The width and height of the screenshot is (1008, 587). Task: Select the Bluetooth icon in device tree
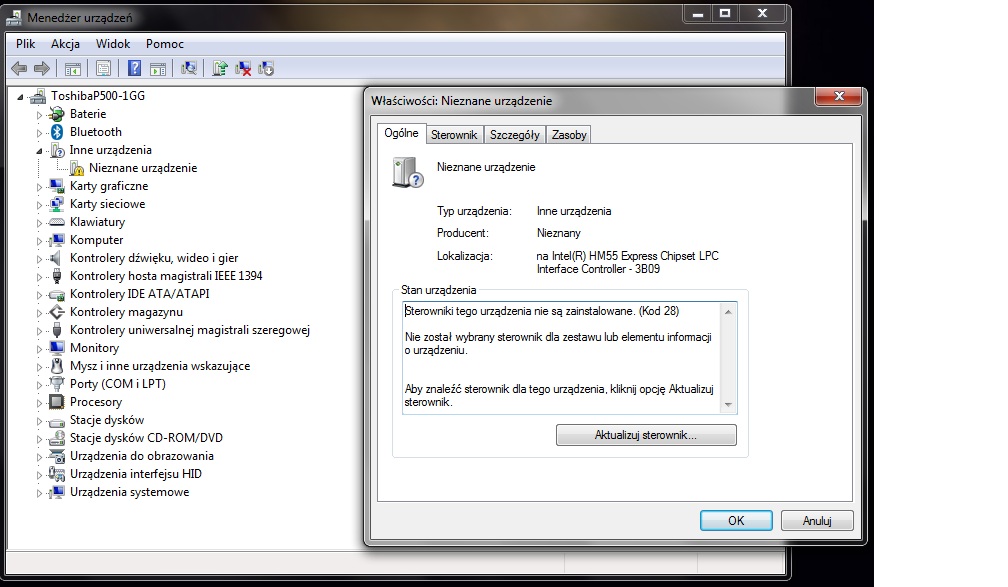[57, 132]
